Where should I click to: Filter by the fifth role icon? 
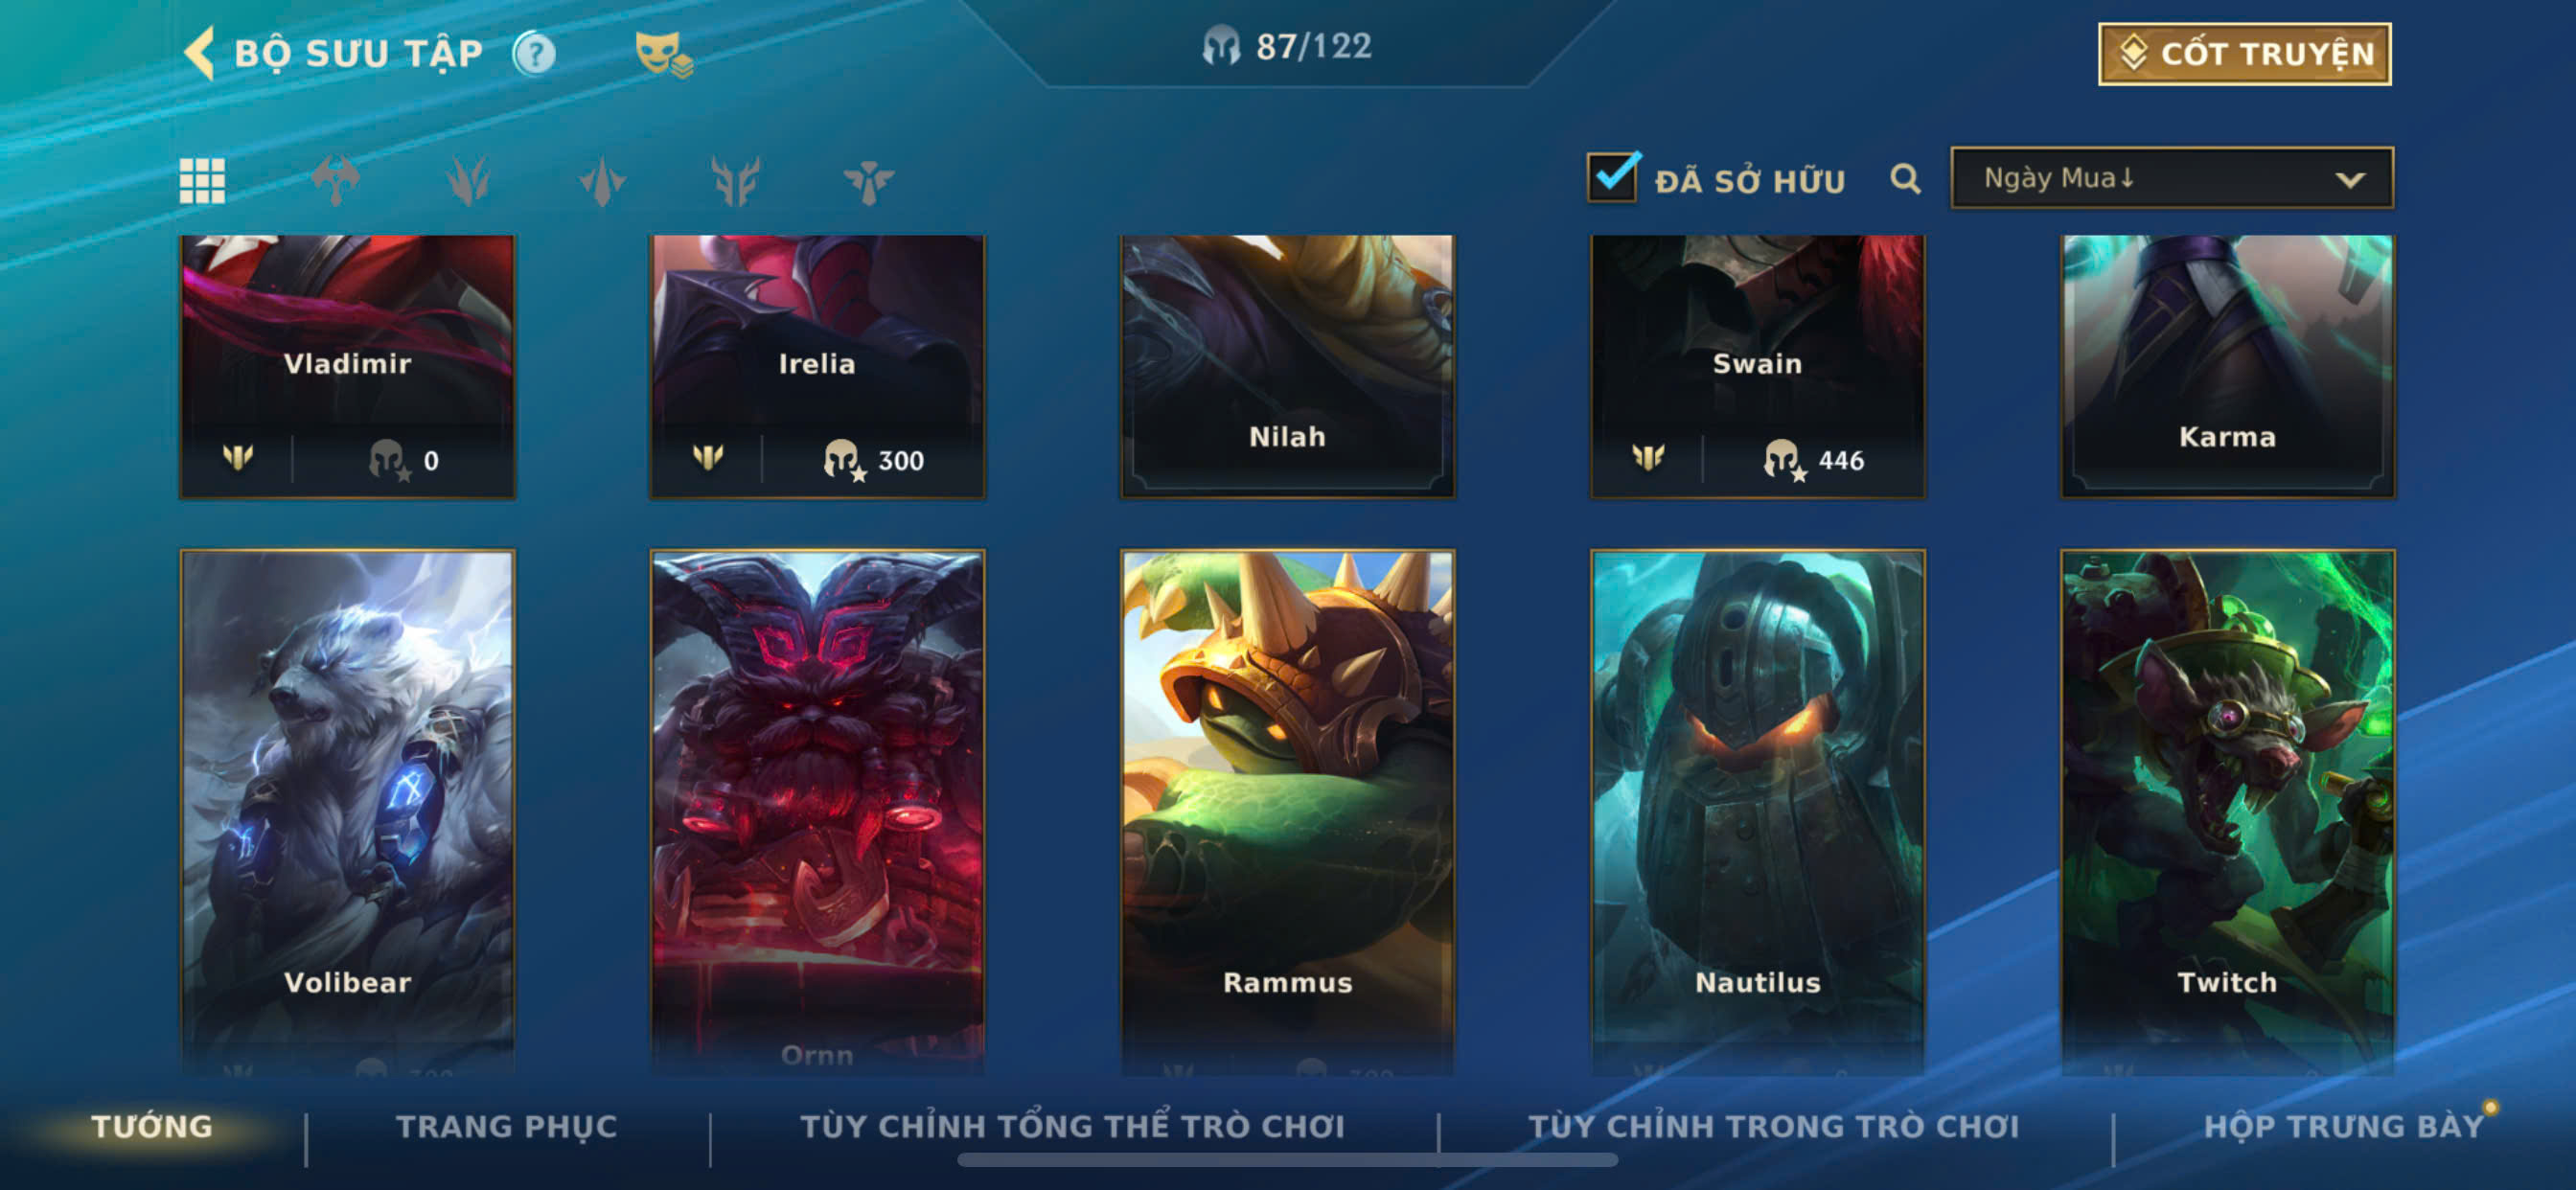pyautogui.click(x=868, y=182)
